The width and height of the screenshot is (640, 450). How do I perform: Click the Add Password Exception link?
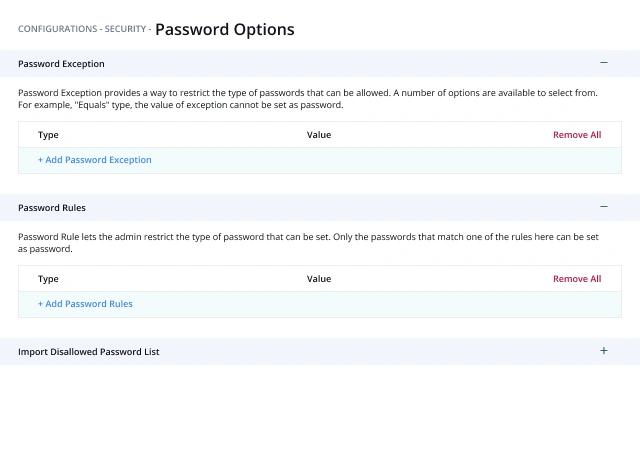coord(95,160)
